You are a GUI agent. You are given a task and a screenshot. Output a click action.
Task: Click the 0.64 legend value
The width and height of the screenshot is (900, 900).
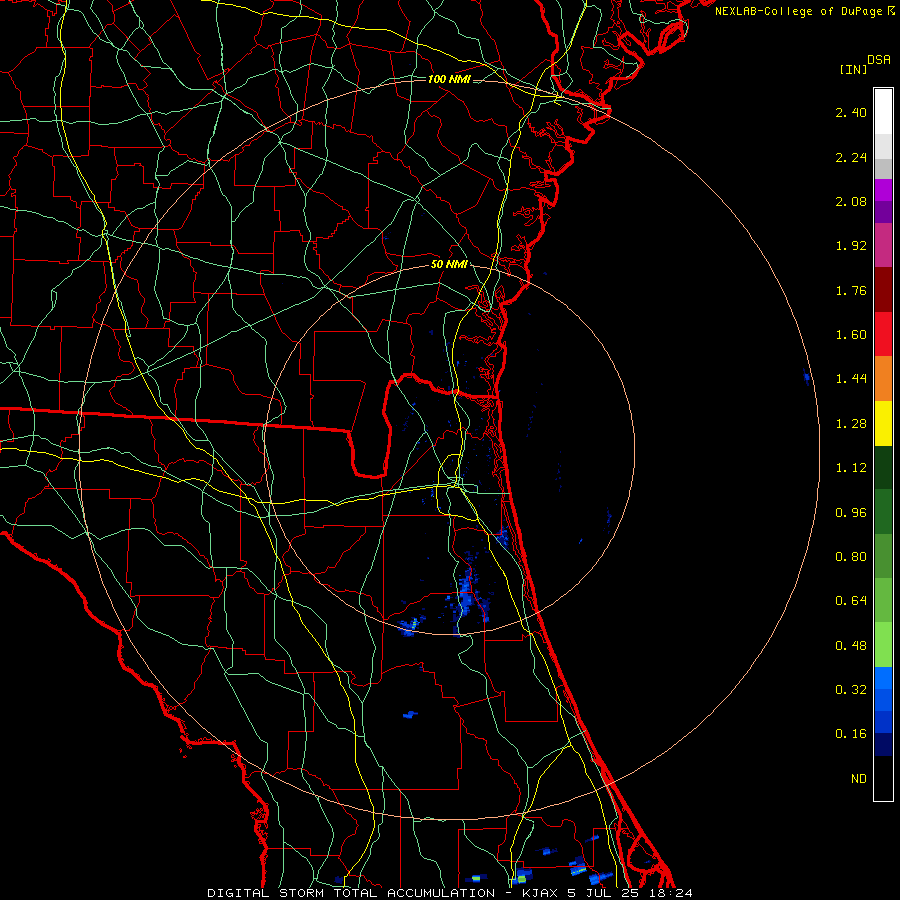(851, 601)
